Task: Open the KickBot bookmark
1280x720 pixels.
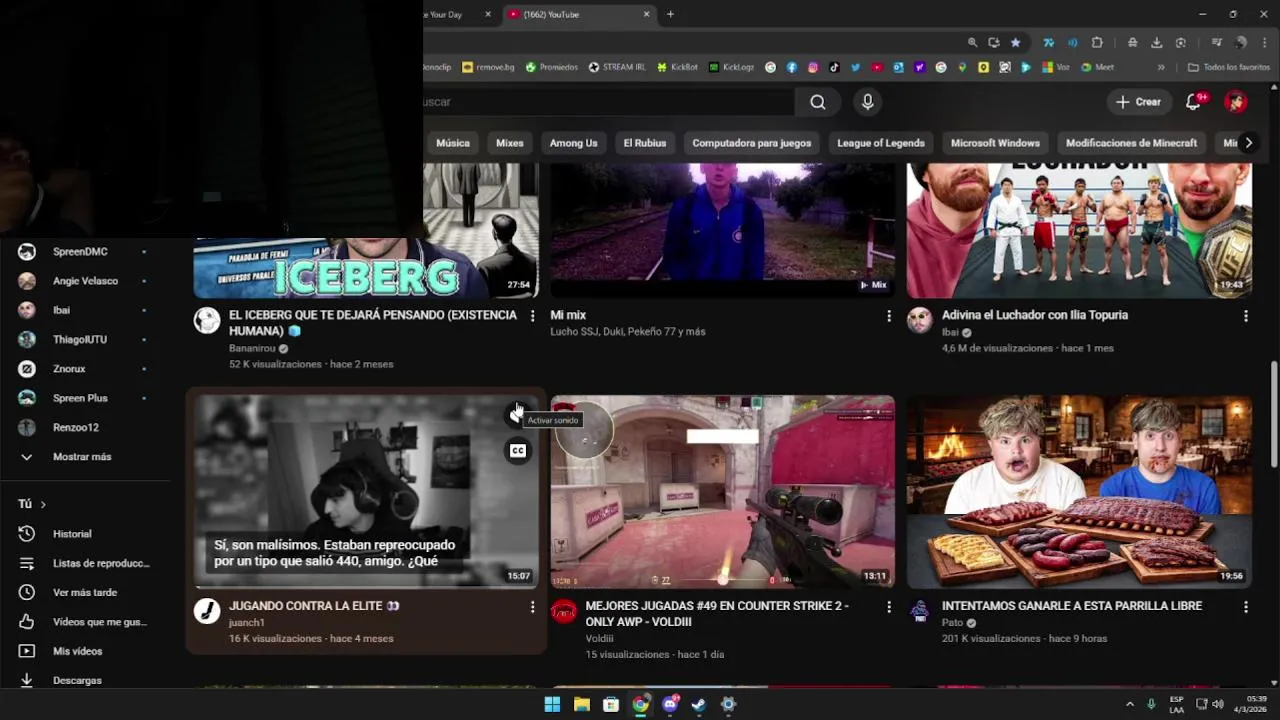Action: tap(677, 67)
